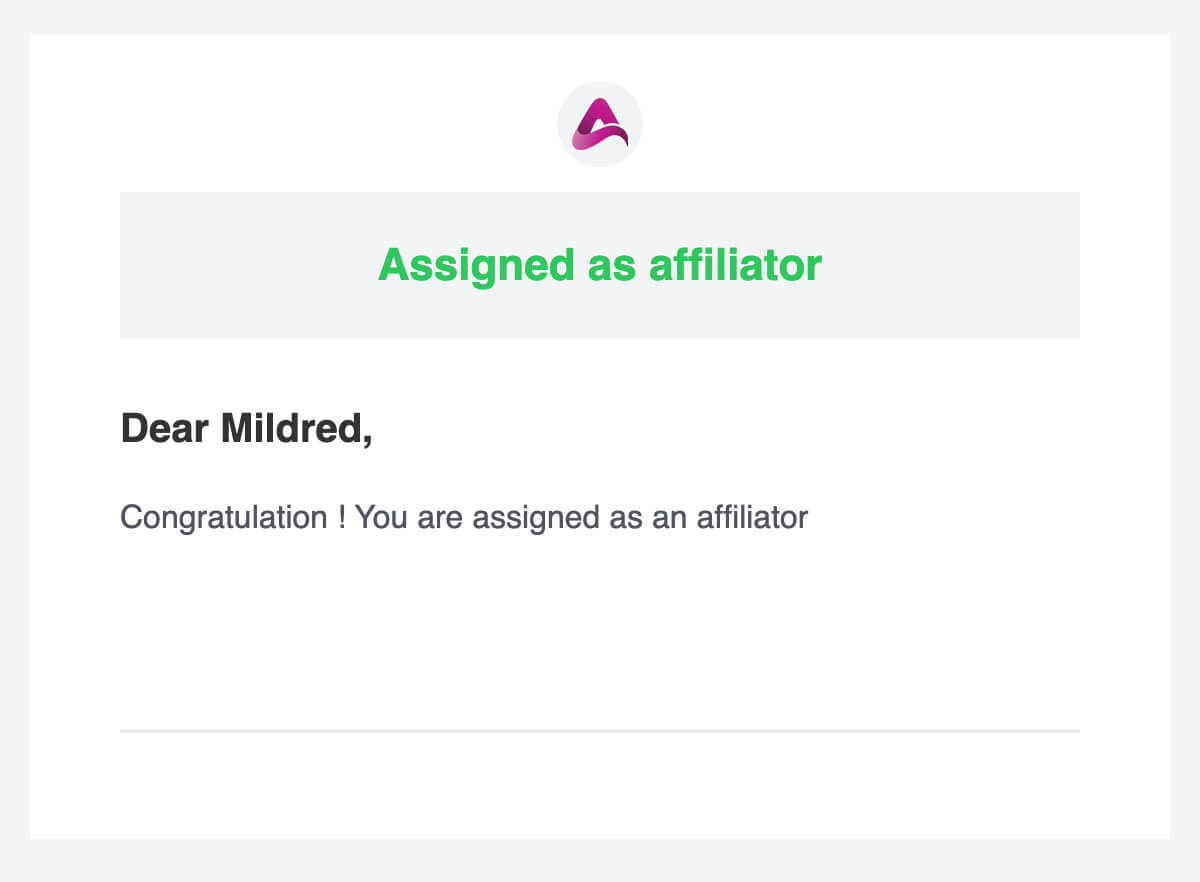The height and width of the screenshot is (882, 1200).
Task: Click empty space between body text and divider
Action: [600, 630]
